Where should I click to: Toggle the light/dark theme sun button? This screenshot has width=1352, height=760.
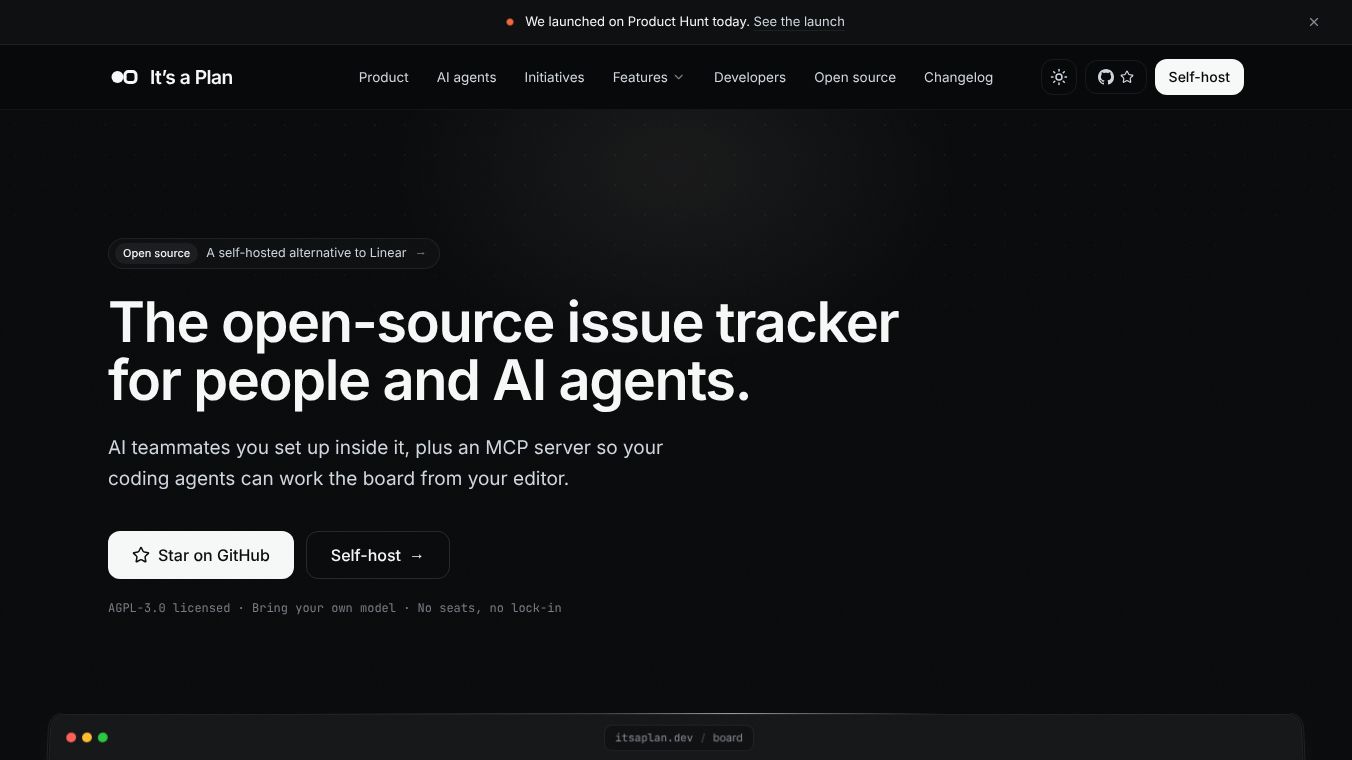tap(1059, 77)
